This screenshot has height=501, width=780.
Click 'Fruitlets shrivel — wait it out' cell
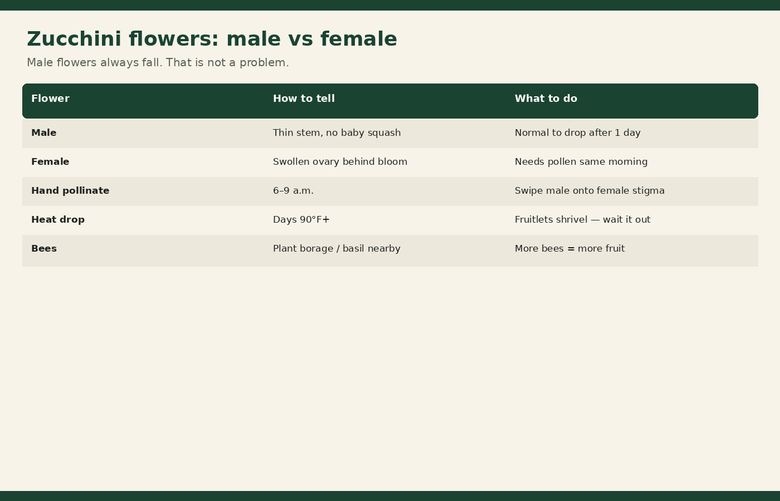pos(583,219)
